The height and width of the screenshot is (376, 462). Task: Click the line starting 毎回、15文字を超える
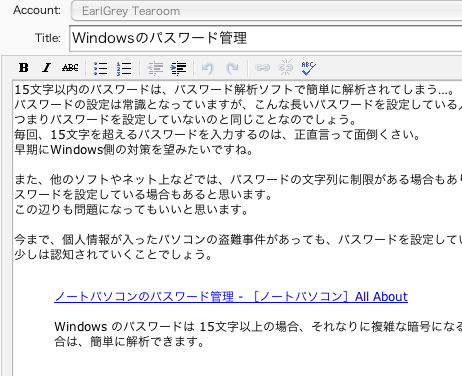point(217,134)
